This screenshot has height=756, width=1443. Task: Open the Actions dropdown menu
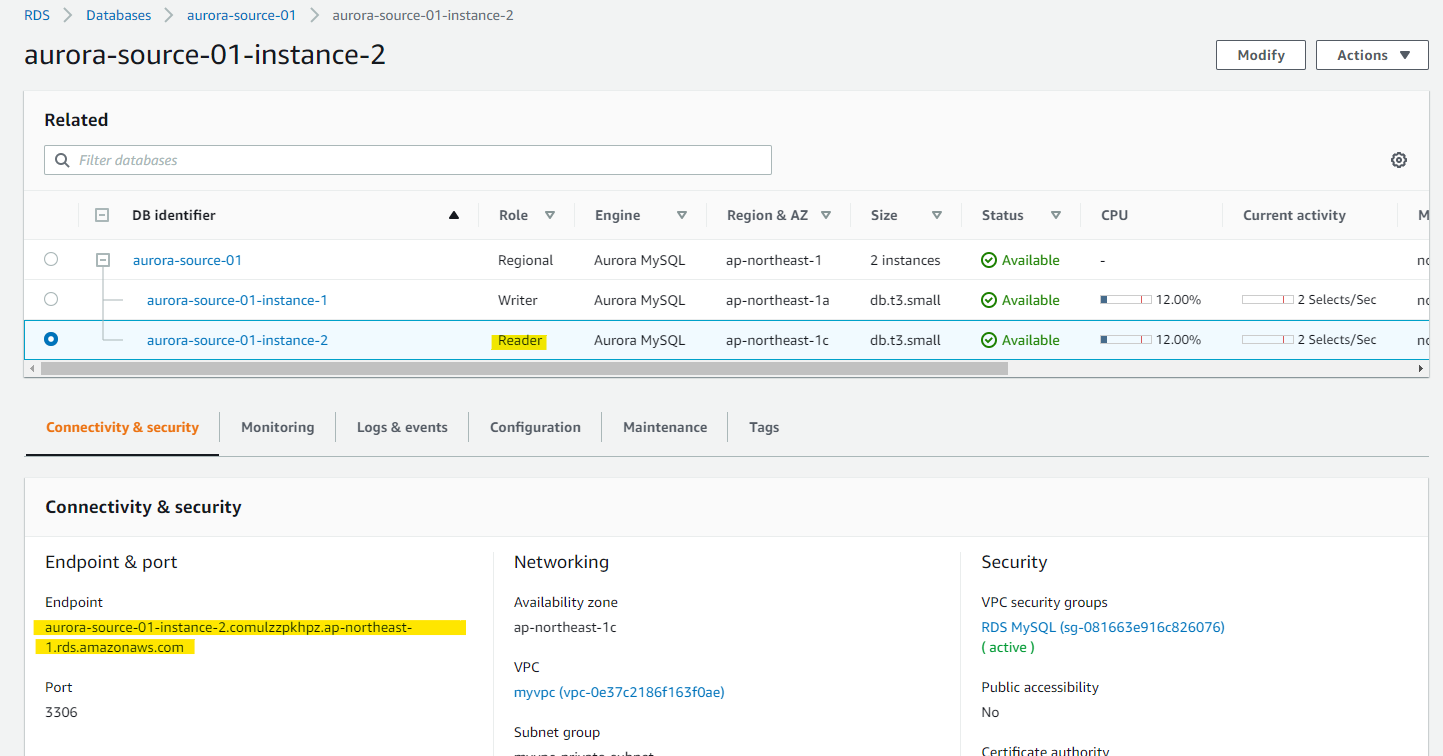tap(1372, 55)
